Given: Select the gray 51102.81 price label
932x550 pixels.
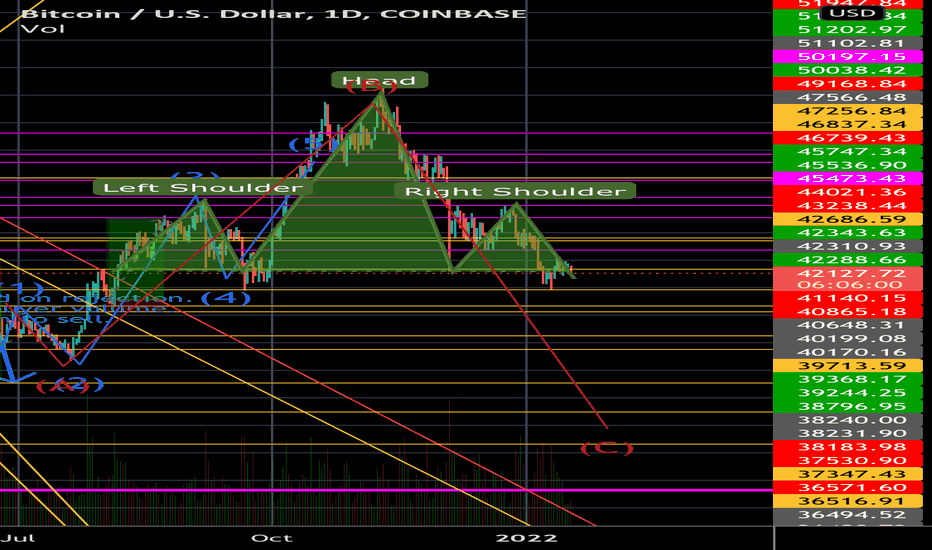Looking at the screenshot, I should 848,43.
